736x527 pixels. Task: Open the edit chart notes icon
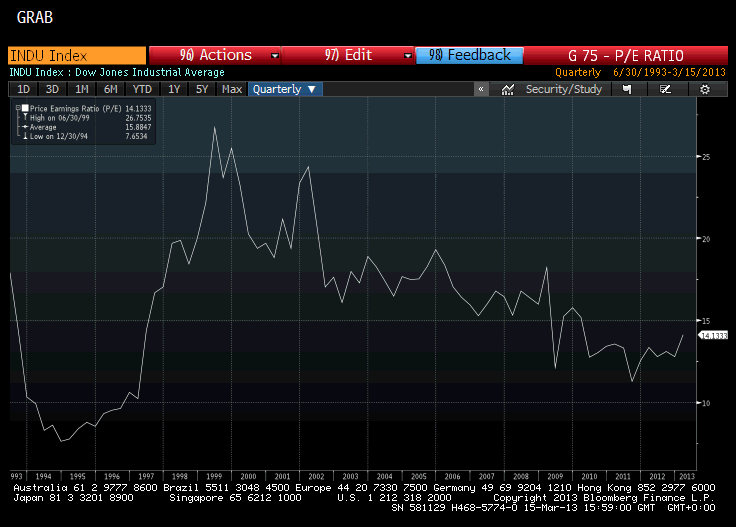click(665, 89)
